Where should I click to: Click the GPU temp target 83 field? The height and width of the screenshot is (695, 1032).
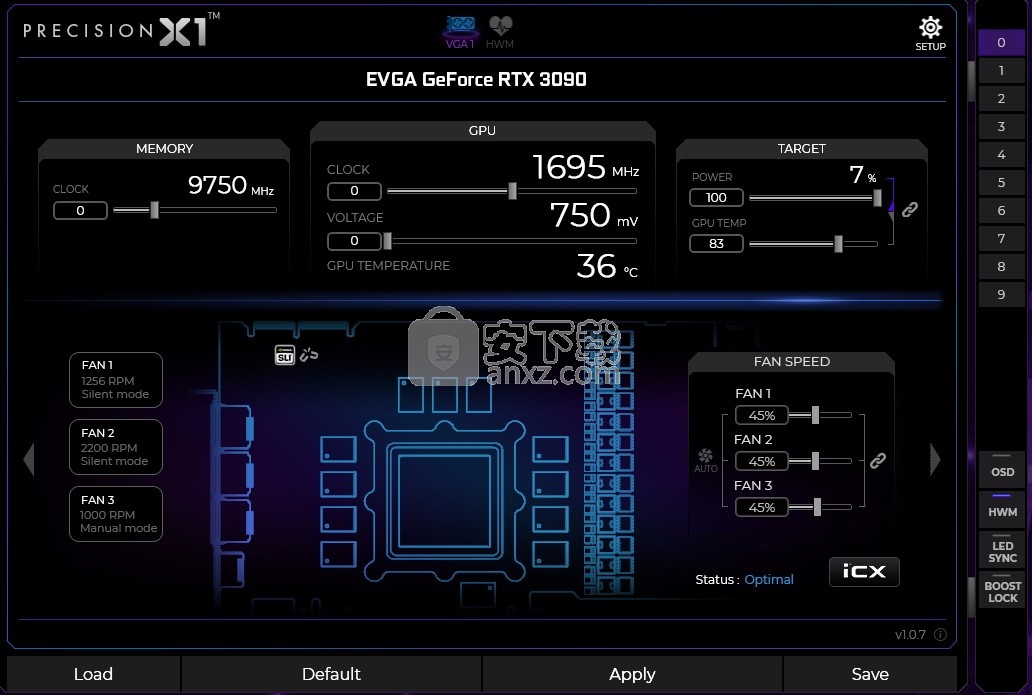pos(716,244)
